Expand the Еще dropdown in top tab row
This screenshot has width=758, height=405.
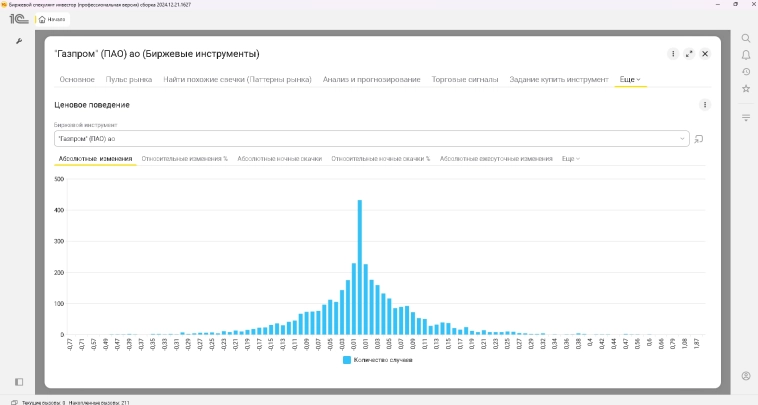coord(630,79)
